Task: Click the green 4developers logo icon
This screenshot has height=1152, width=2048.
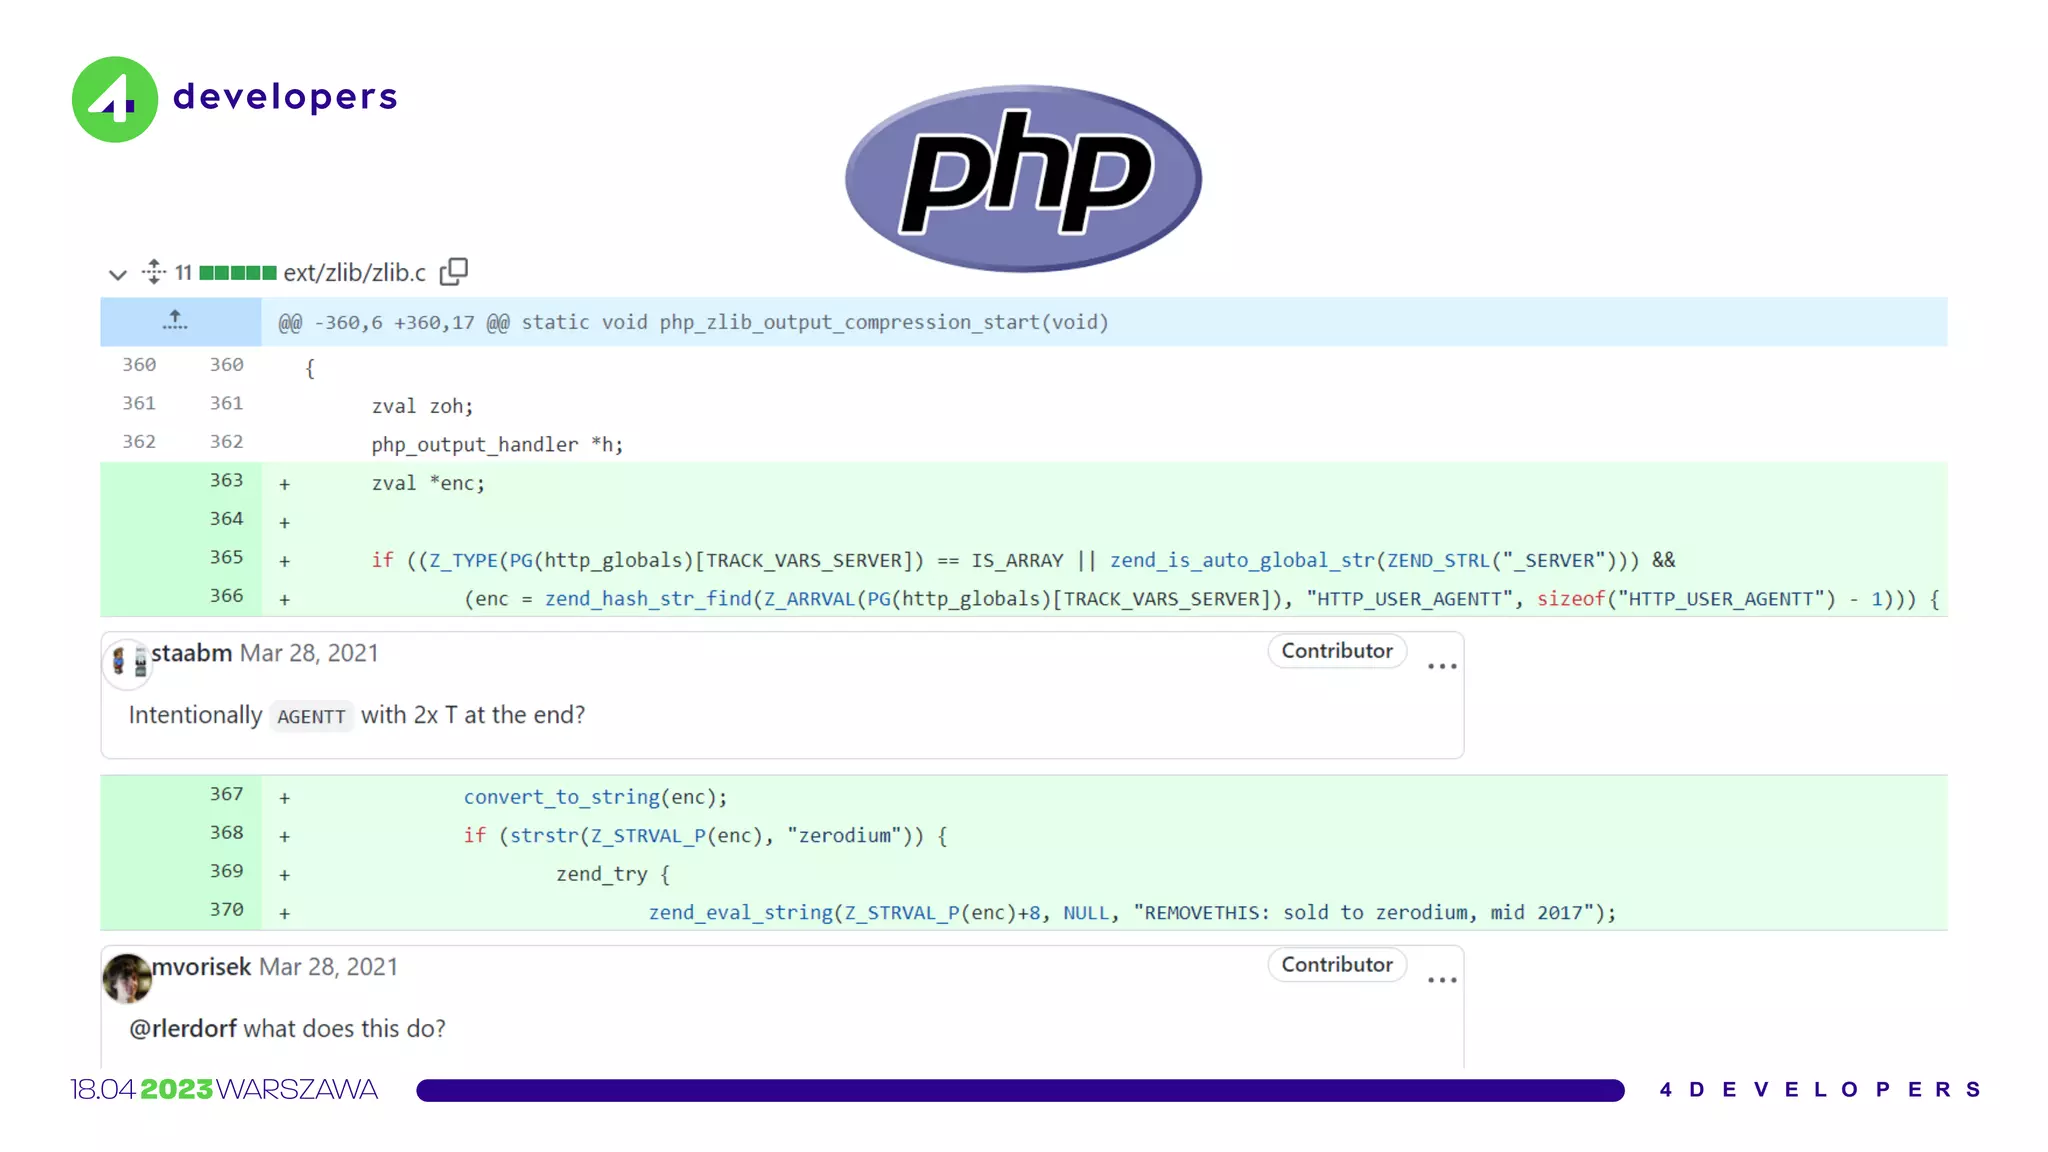Action: pos(115,99)
